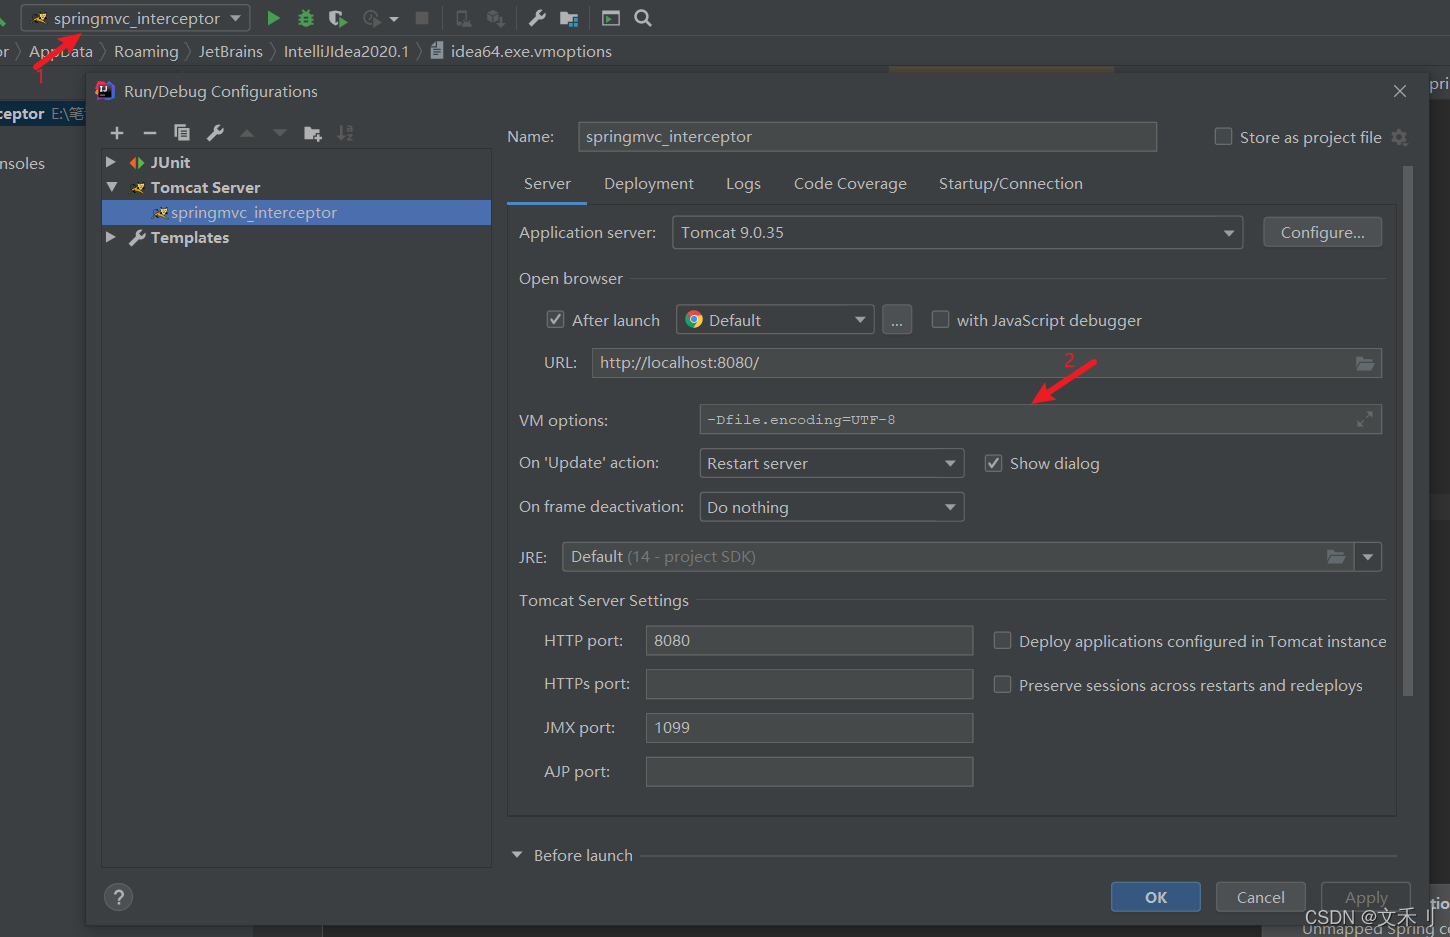This screenshot has height=937, width=1450.
Task: Expand the Templates tree node
Action: click(x=111, y=237)
